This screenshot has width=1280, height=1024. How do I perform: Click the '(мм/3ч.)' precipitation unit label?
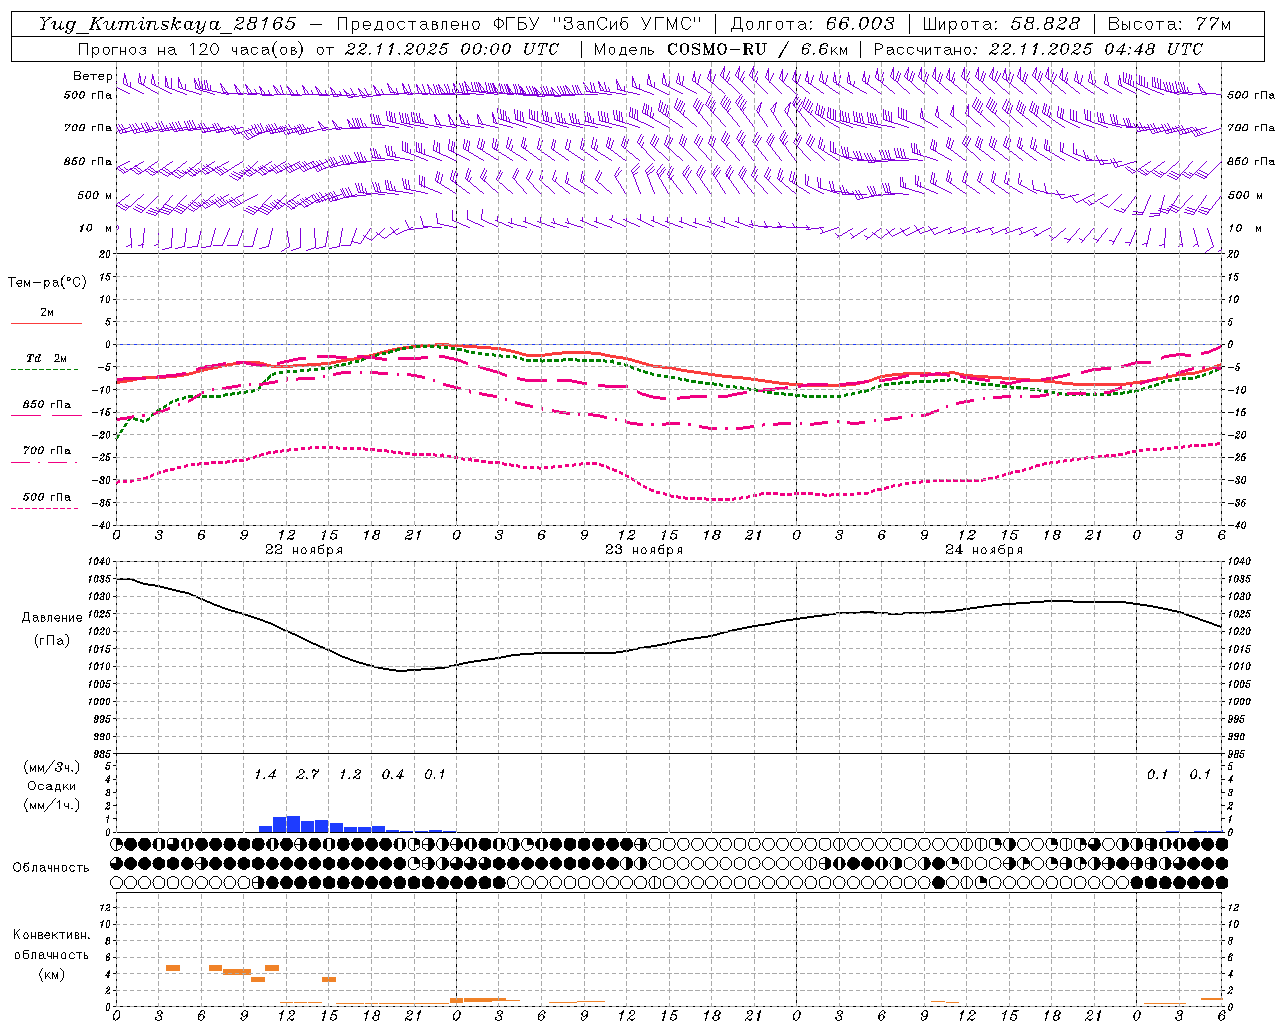52,767
